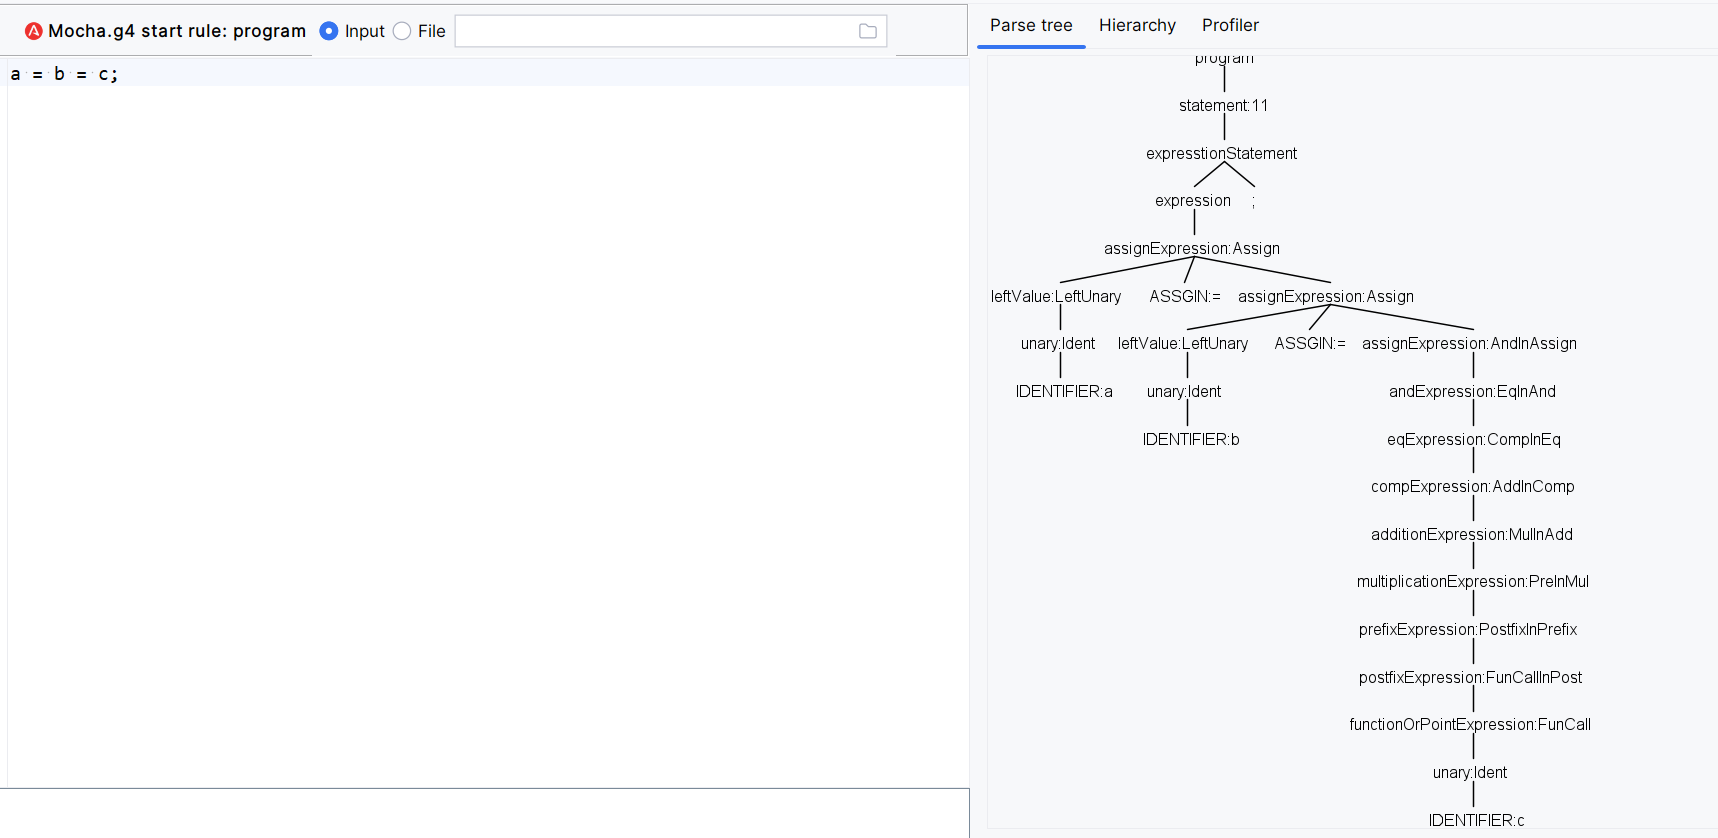
Task: Select prefixExpression:PostfixInPrefix node
Action: coord(1467,629)
